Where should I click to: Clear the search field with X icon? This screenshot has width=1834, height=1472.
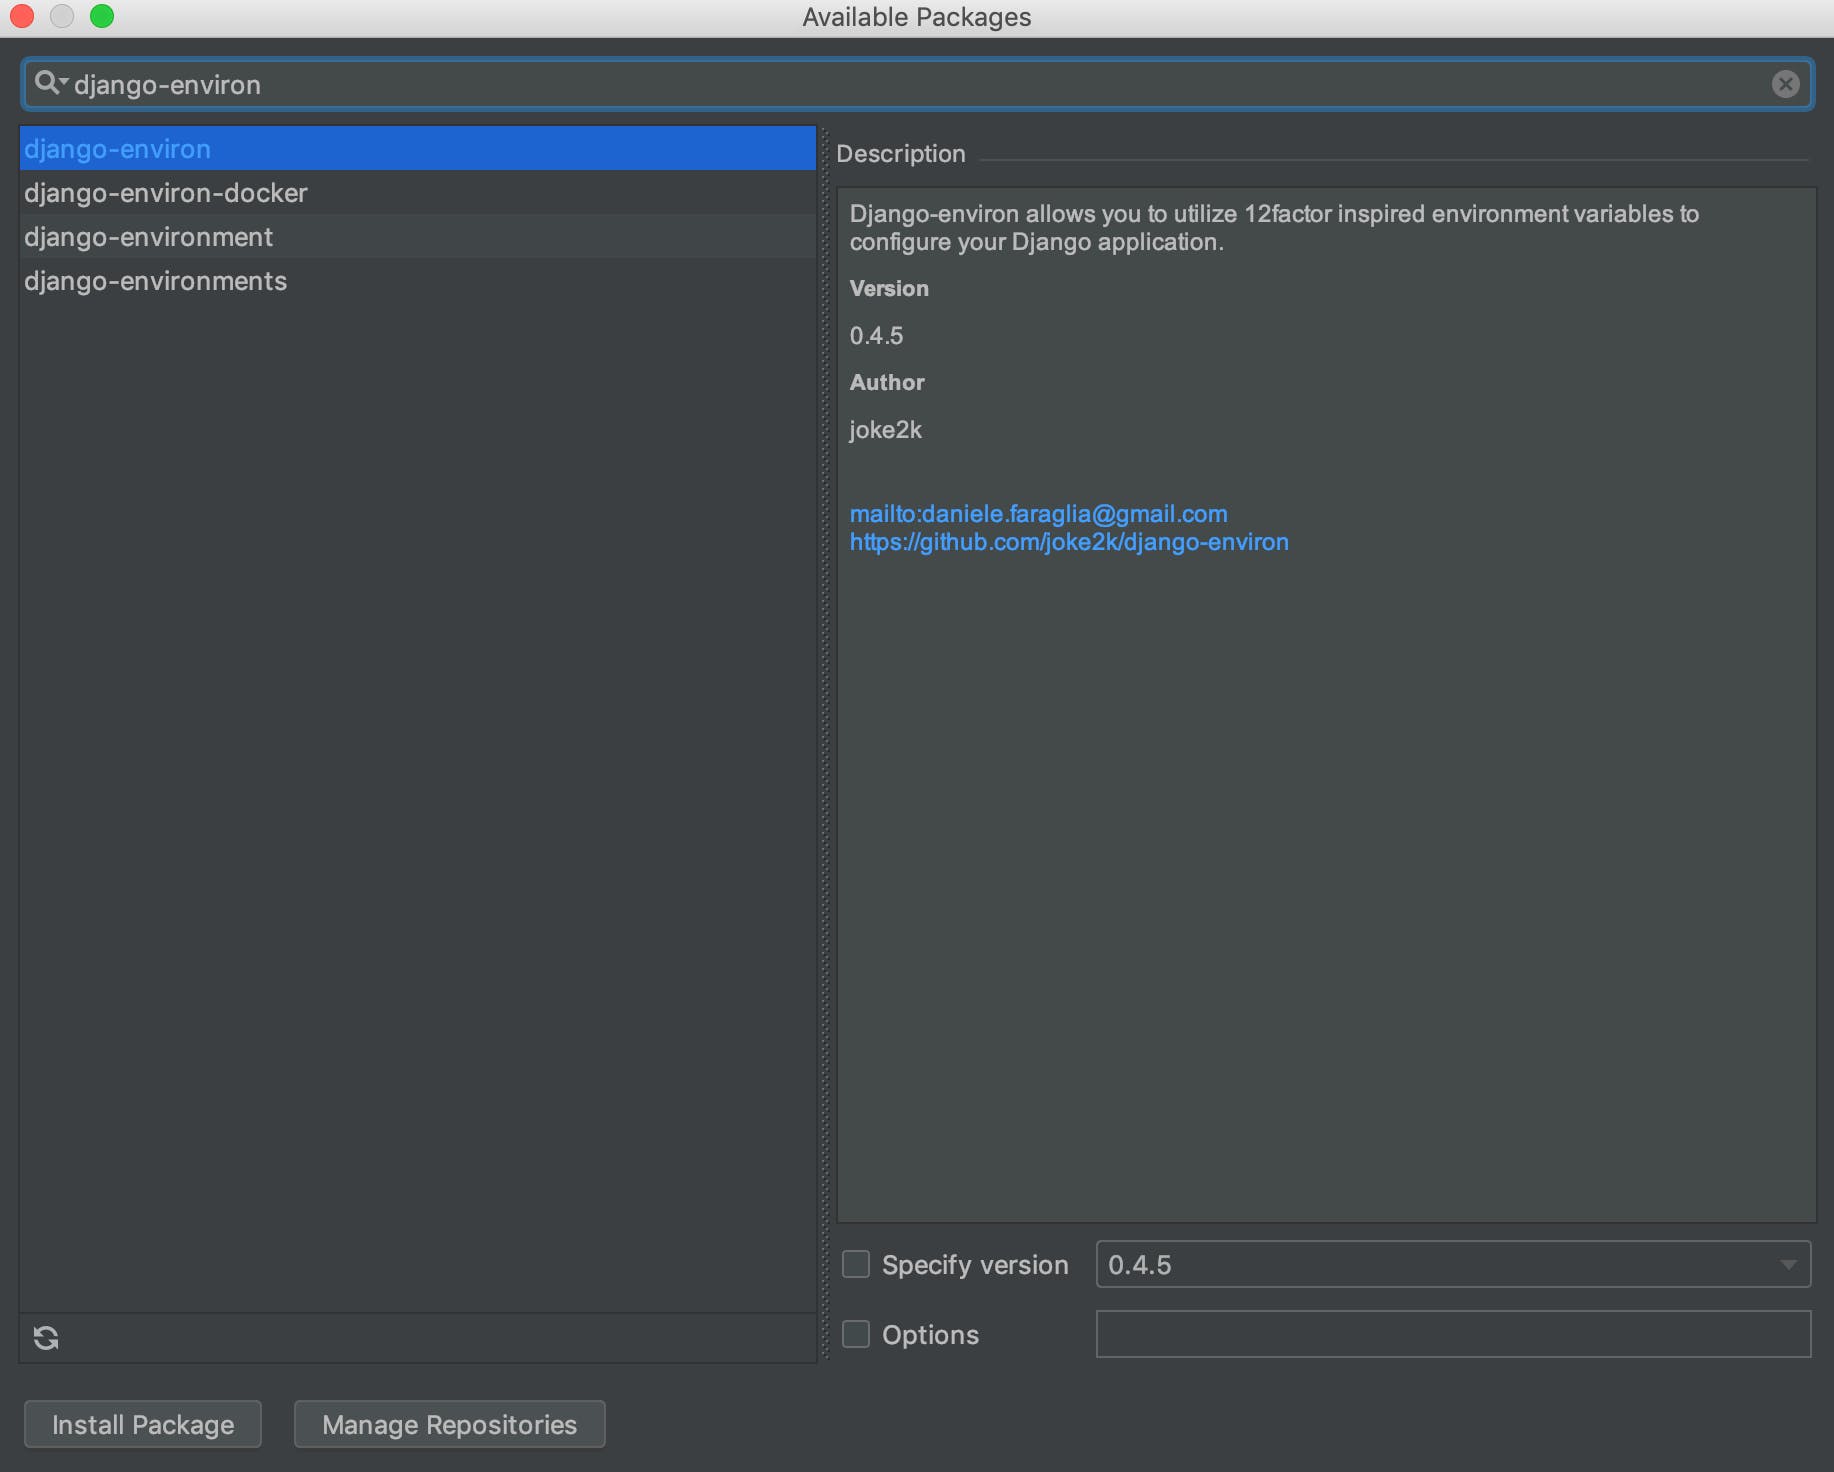(1785, 84)
